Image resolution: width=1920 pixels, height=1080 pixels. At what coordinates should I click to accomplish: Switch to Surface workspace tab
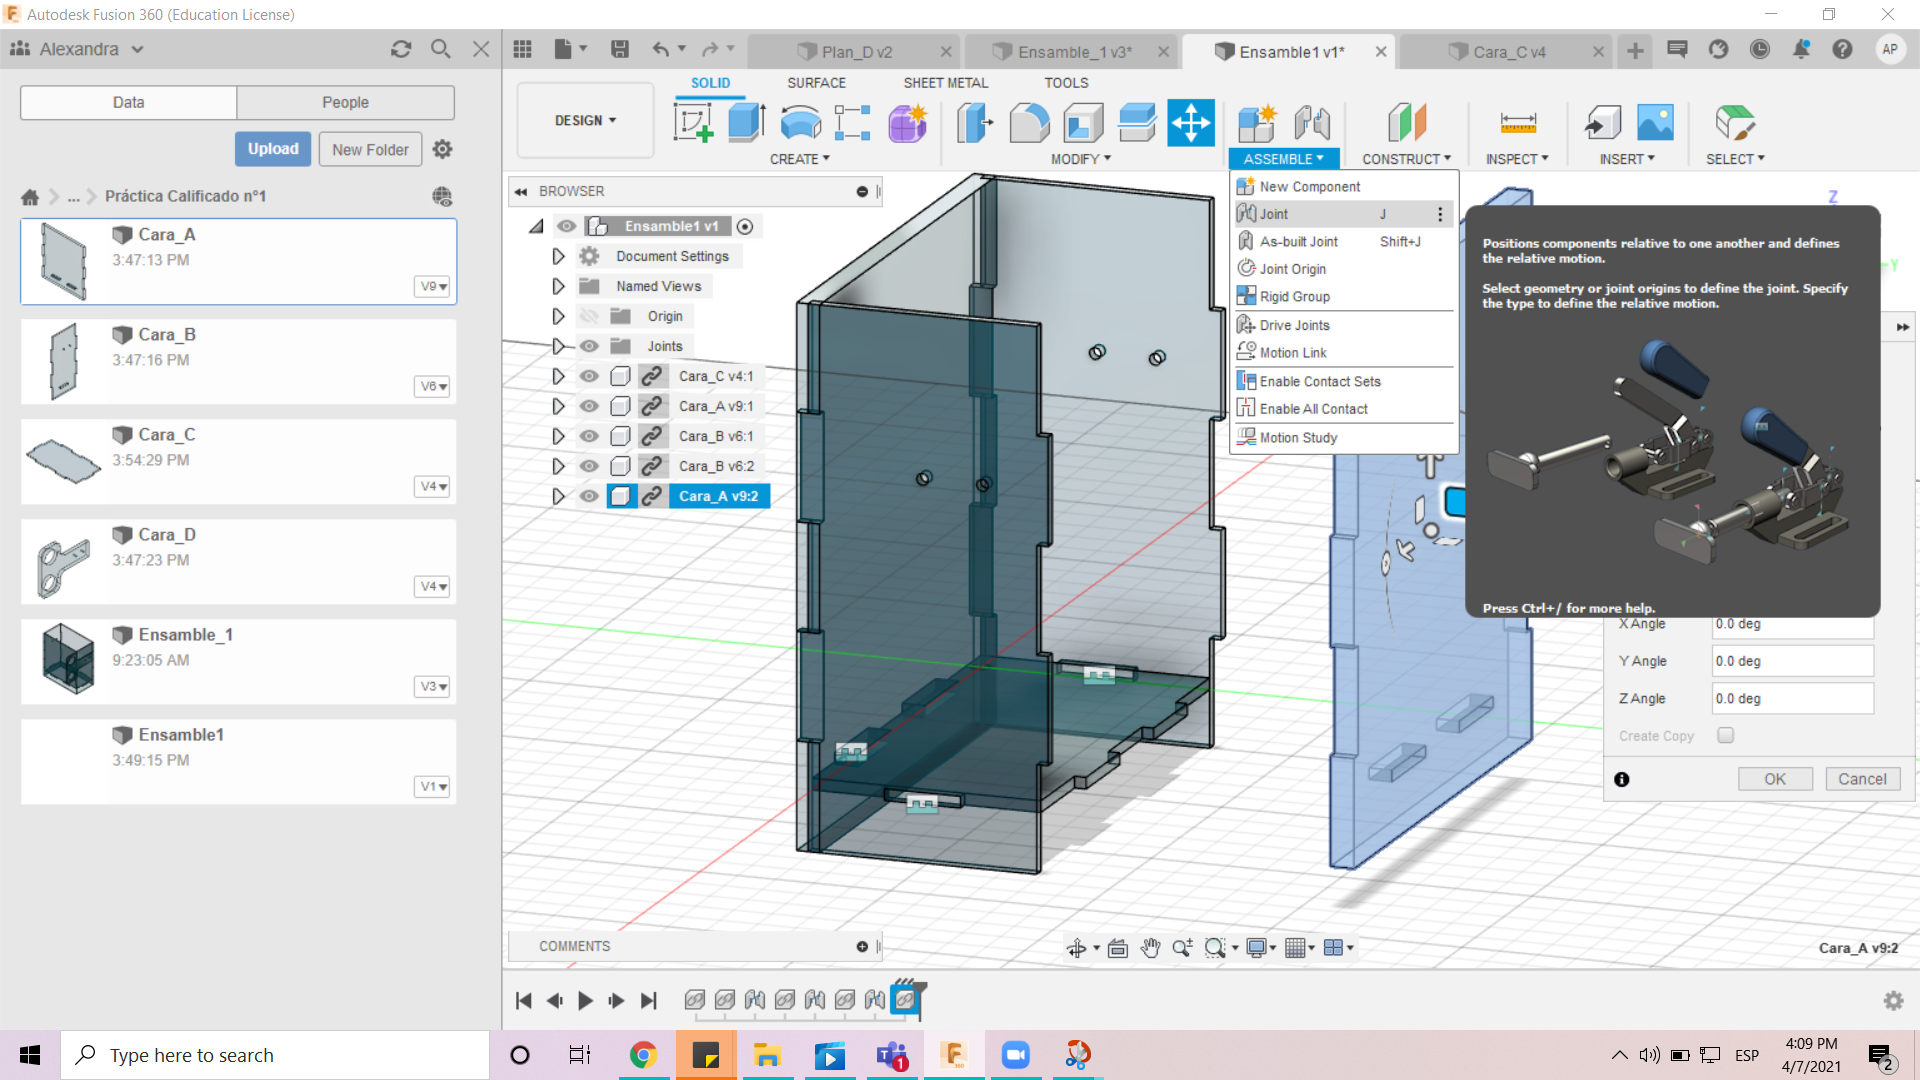(x=818, y=82)
